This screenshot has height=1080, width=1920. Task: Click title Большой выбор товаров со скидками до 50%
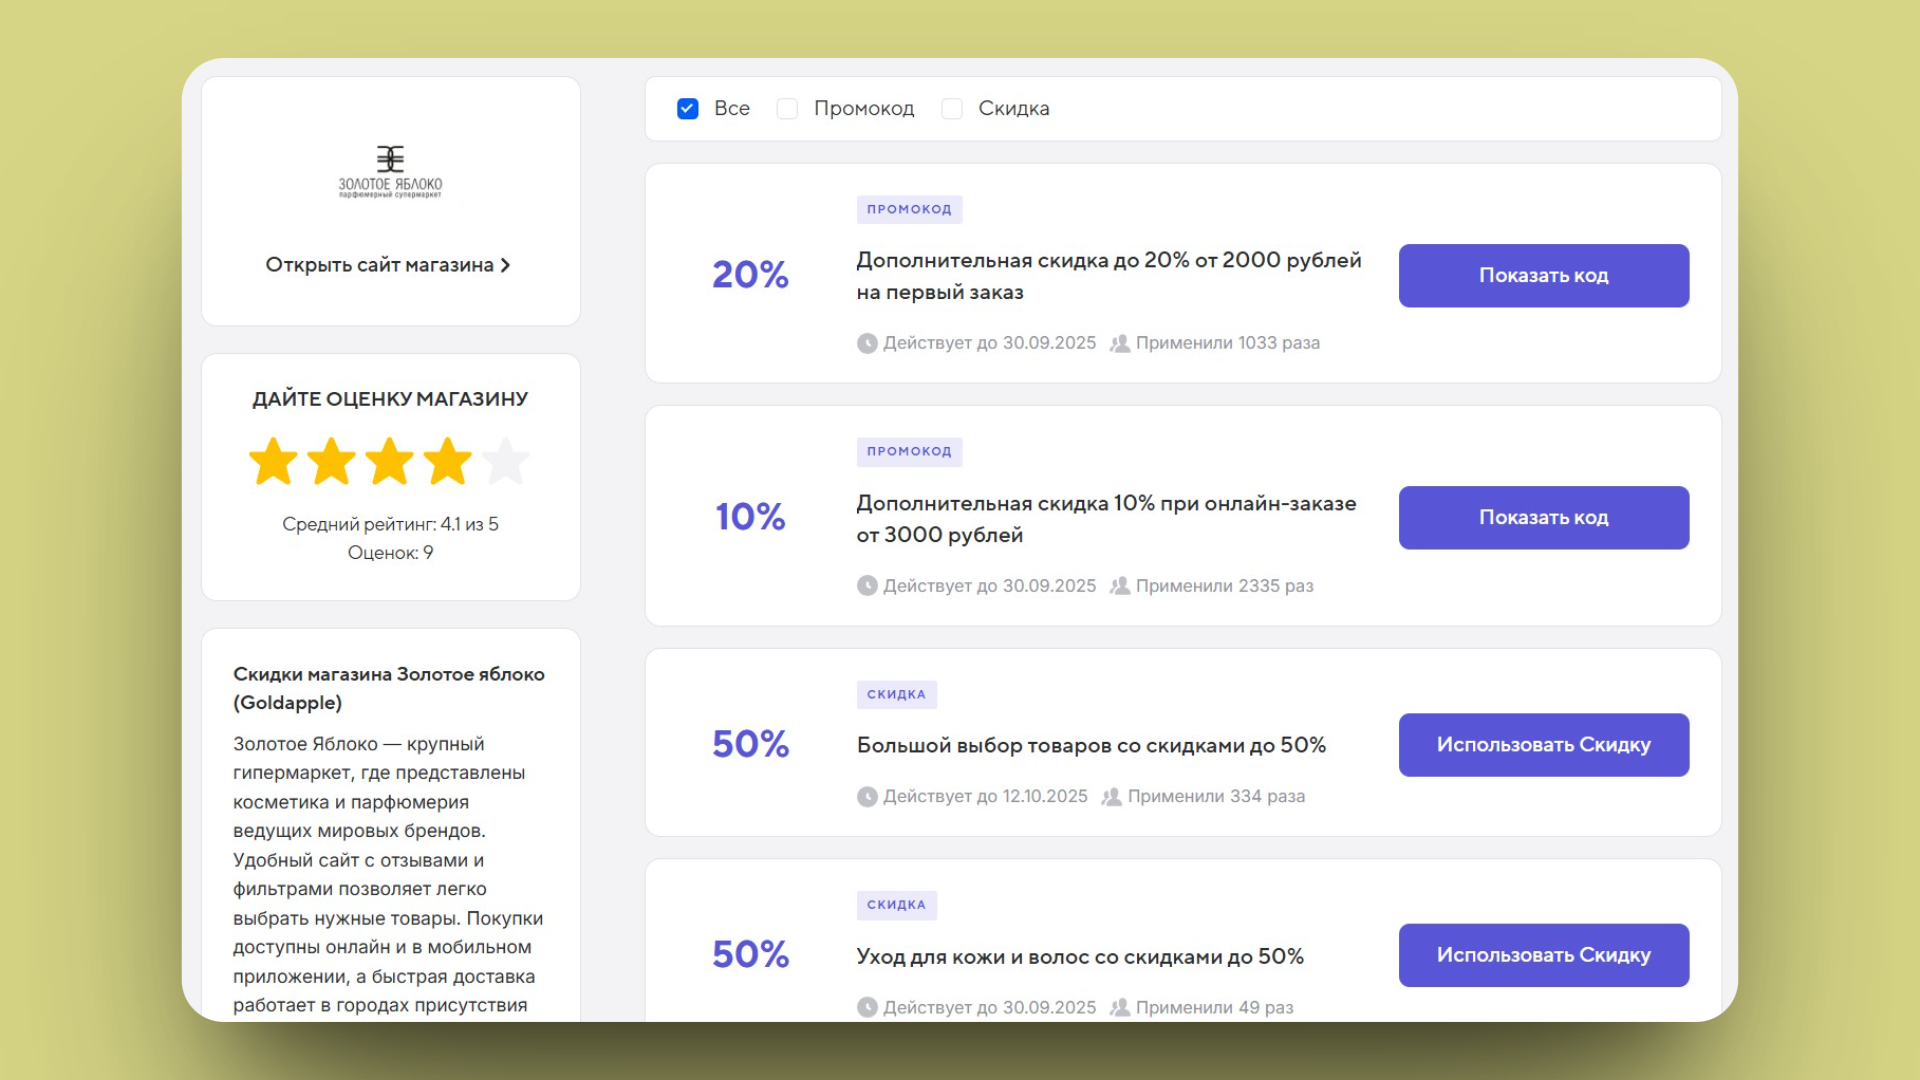pyautogui.click(x=1091, y=746)
